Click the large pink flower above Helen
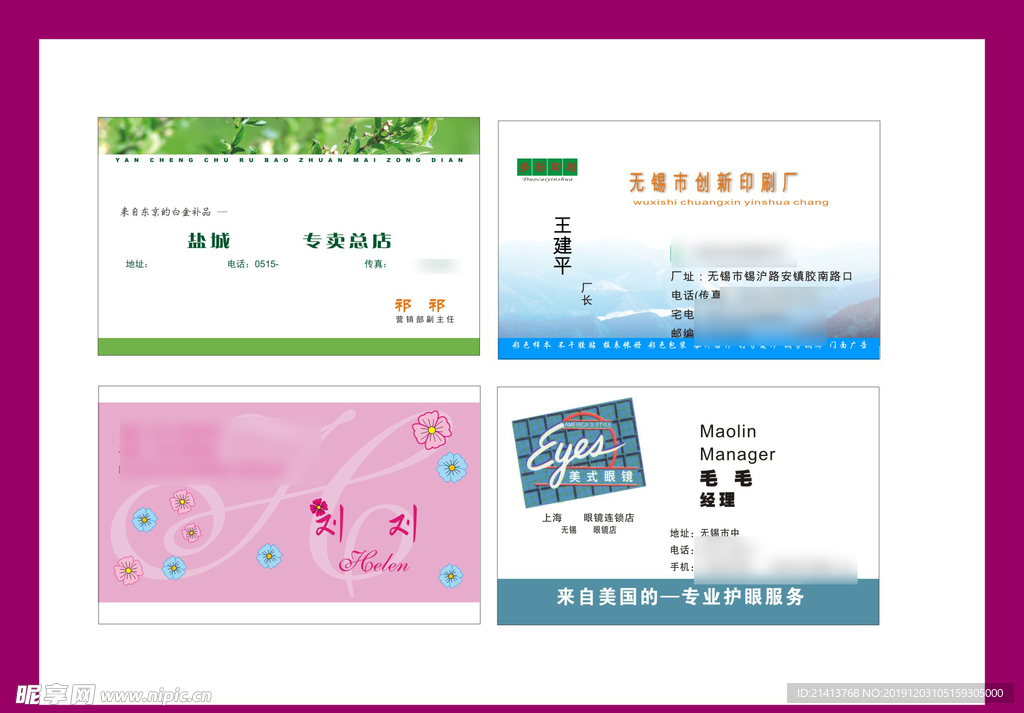 coord(432,429)
